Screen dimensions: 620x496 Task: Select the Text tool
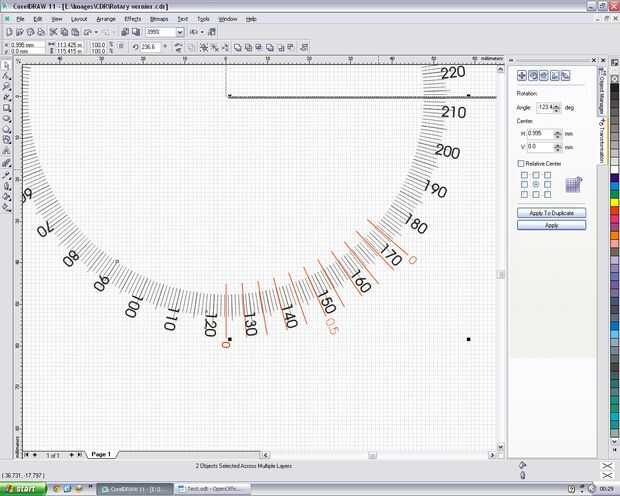[6, 151]
